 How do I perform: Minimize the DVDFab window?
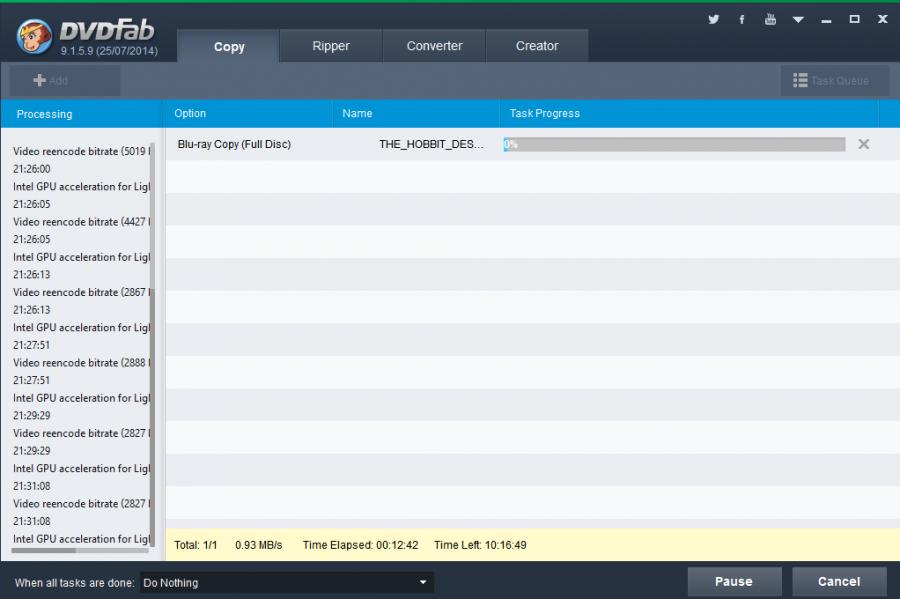pos(826,20)
